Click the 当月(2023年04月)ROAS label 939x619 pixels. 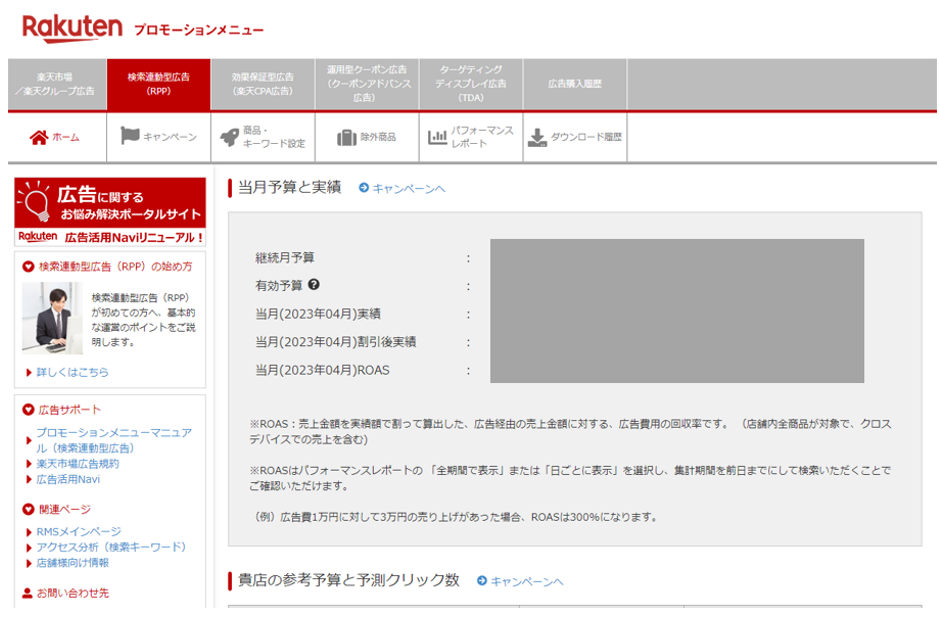coord(322,371)
